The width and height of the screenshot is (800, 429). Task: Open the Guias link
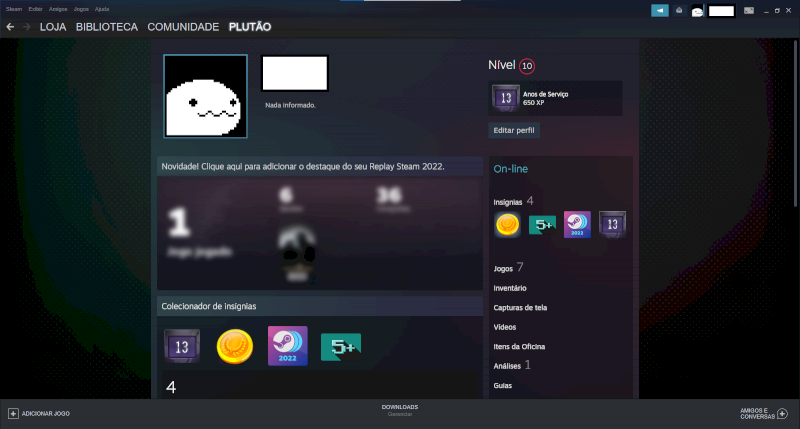[x=503, y=386]
